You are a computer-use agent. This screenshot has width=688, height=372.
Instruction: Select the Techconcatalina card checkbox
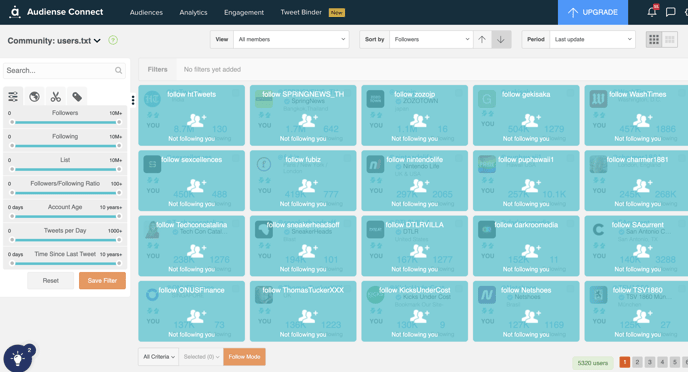point(236,223)
